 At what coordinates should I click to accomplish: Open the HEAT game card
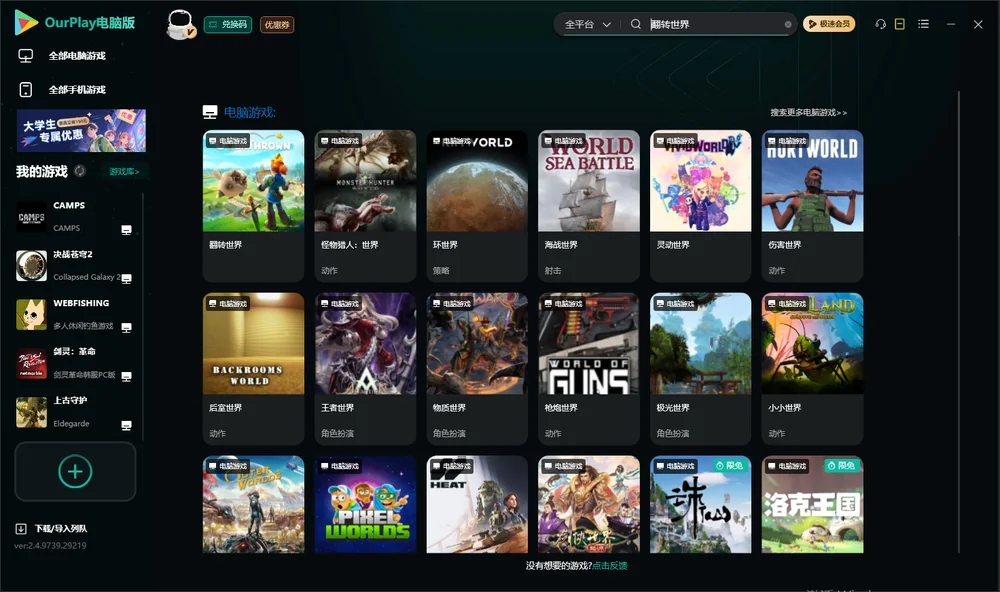pyautogui.click(x=477, y=504)
